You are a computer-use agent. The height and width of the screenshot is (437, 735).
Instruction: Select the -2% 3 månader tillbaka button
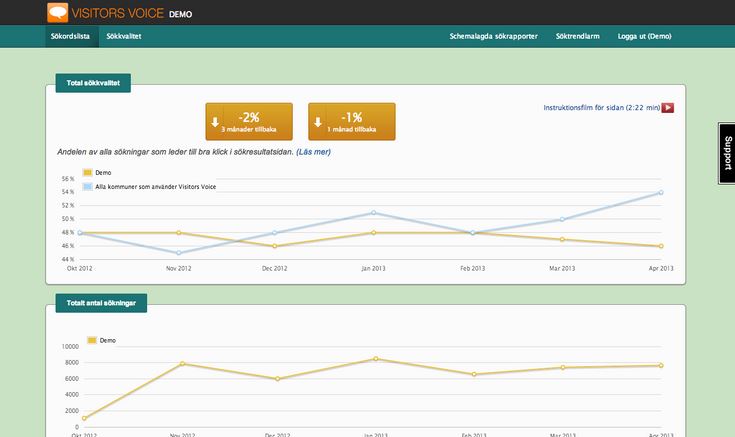(x=248, y=122)
